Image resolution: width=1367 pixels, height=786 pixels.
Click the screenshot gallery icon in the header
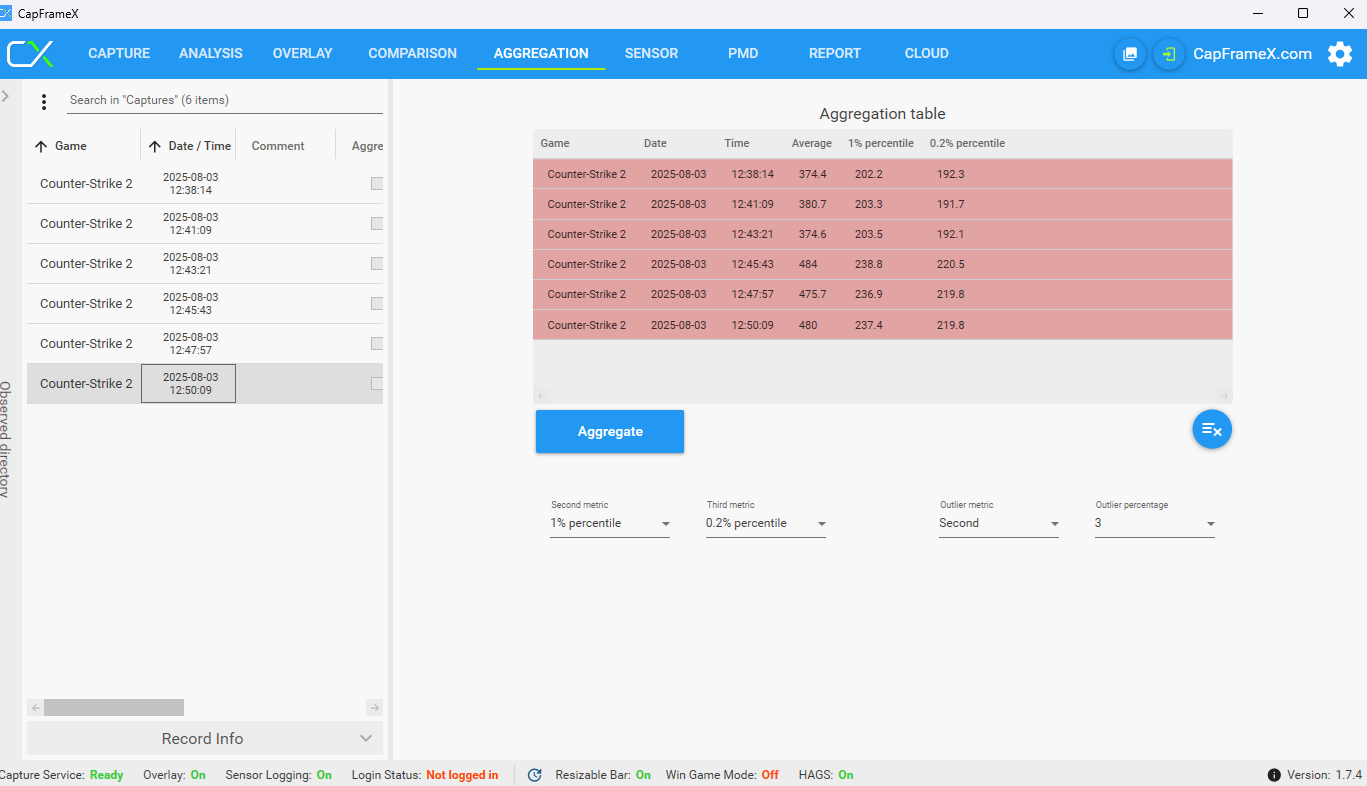pyautogui.click(x=1129, y=53)
